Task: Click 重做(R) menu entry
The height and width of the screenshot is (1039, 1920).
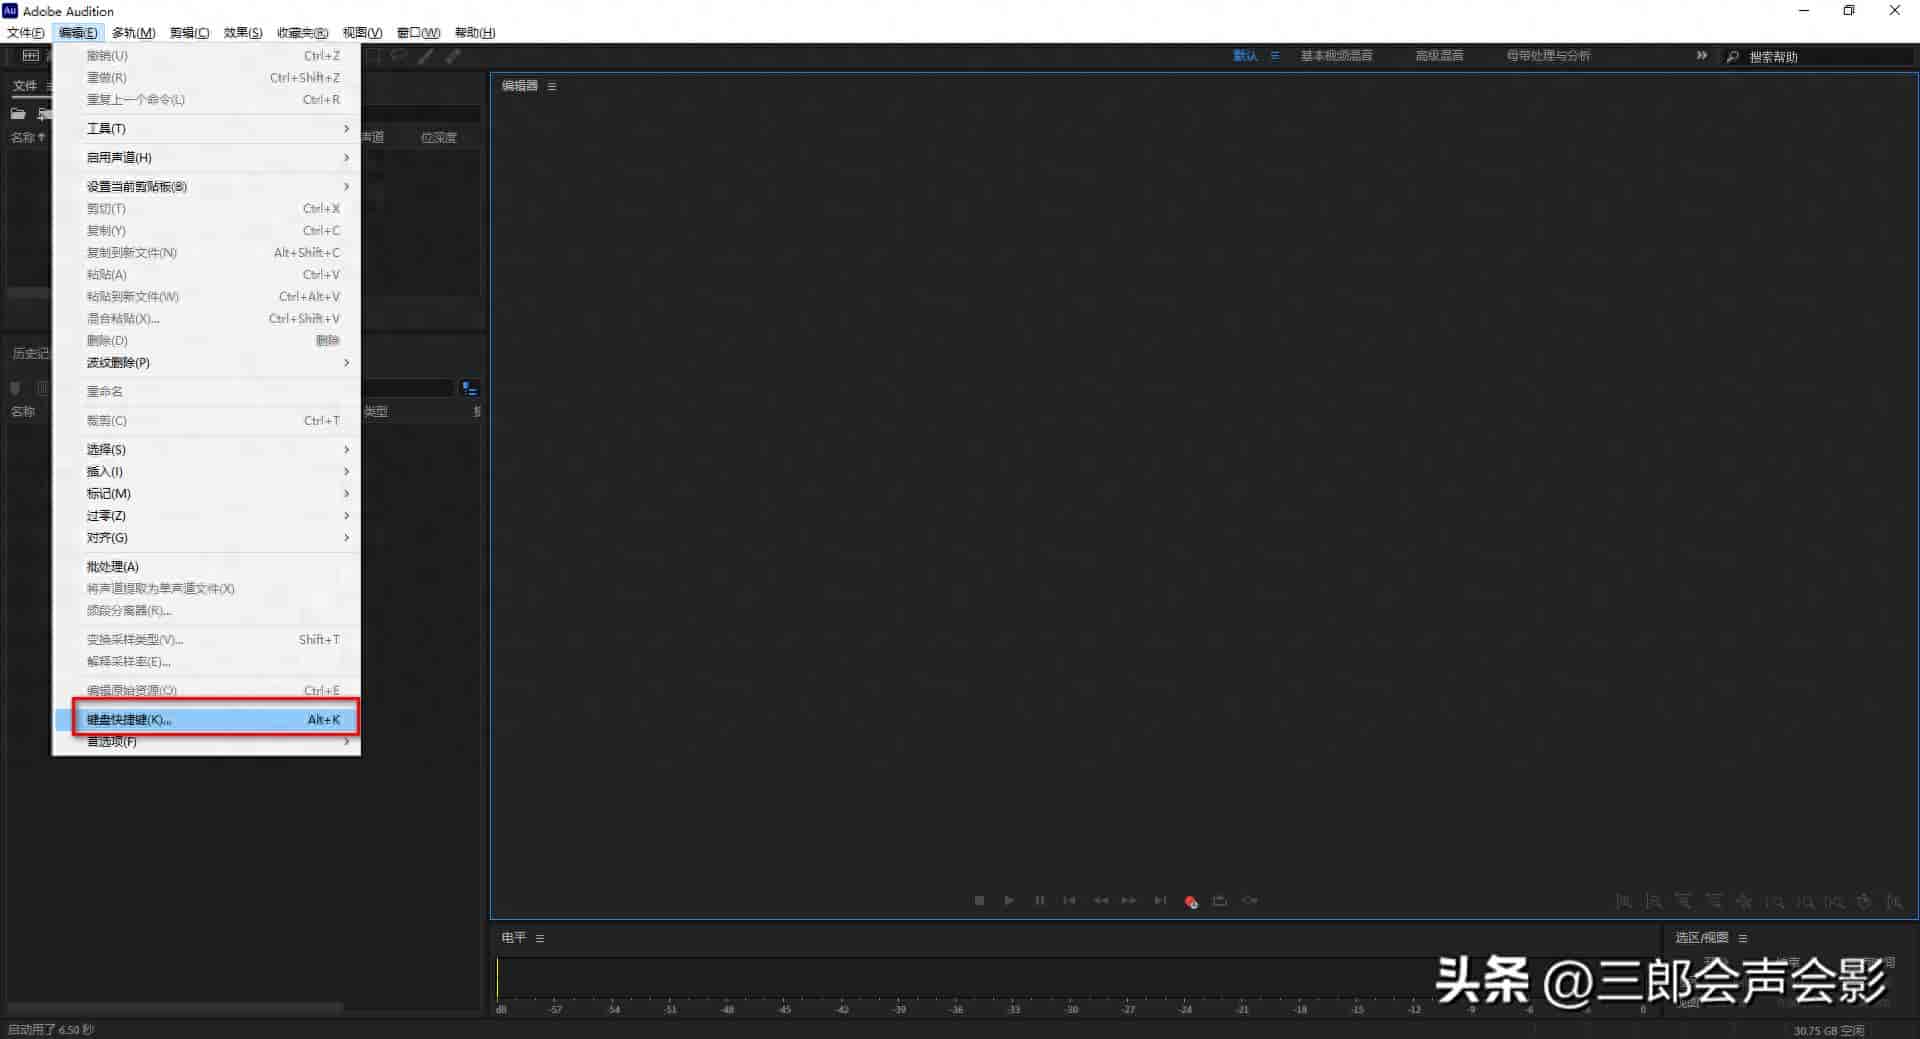Action: click(207, 78)
